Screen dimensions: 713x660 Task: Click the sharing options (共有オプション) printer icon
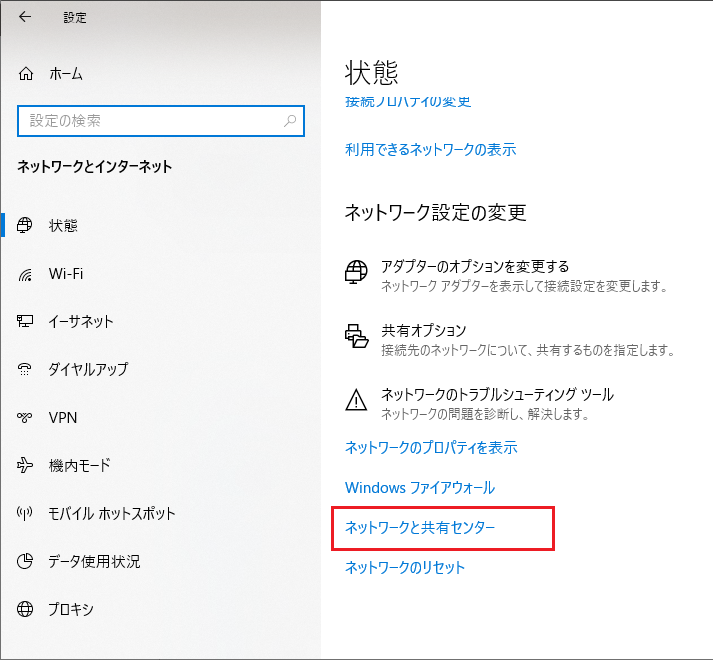(356, 337)
